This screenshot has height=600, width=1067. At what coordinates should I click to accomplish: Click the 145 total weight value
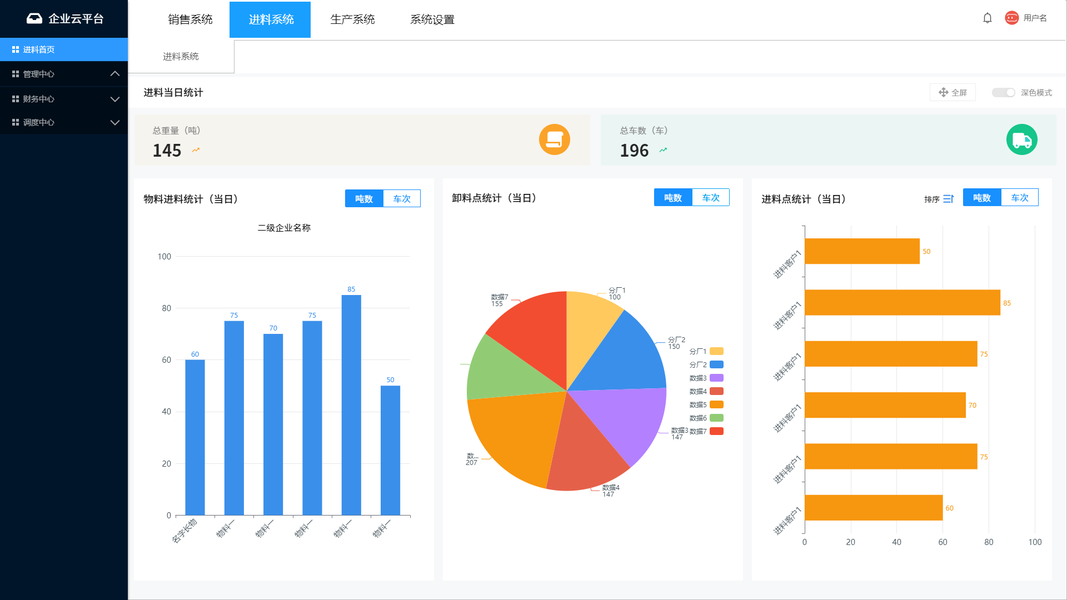coord(167,150)
